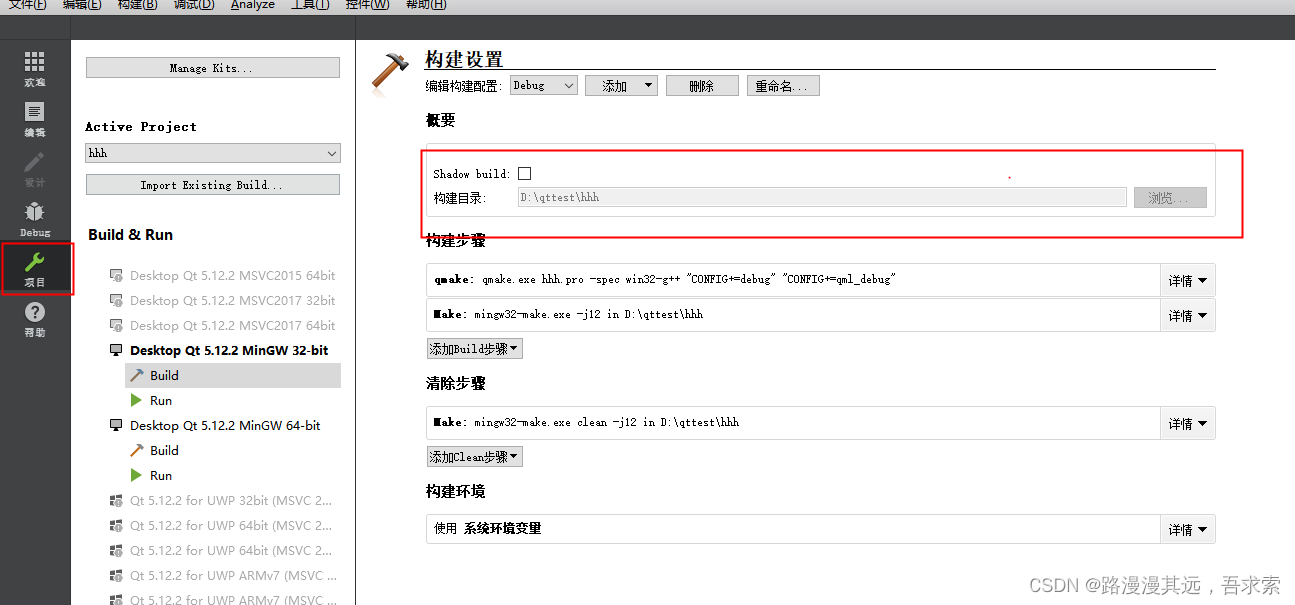The image size is (1295, 605).
Task: Click the Delete (删除) configuration button
Action: coord(702,86)
